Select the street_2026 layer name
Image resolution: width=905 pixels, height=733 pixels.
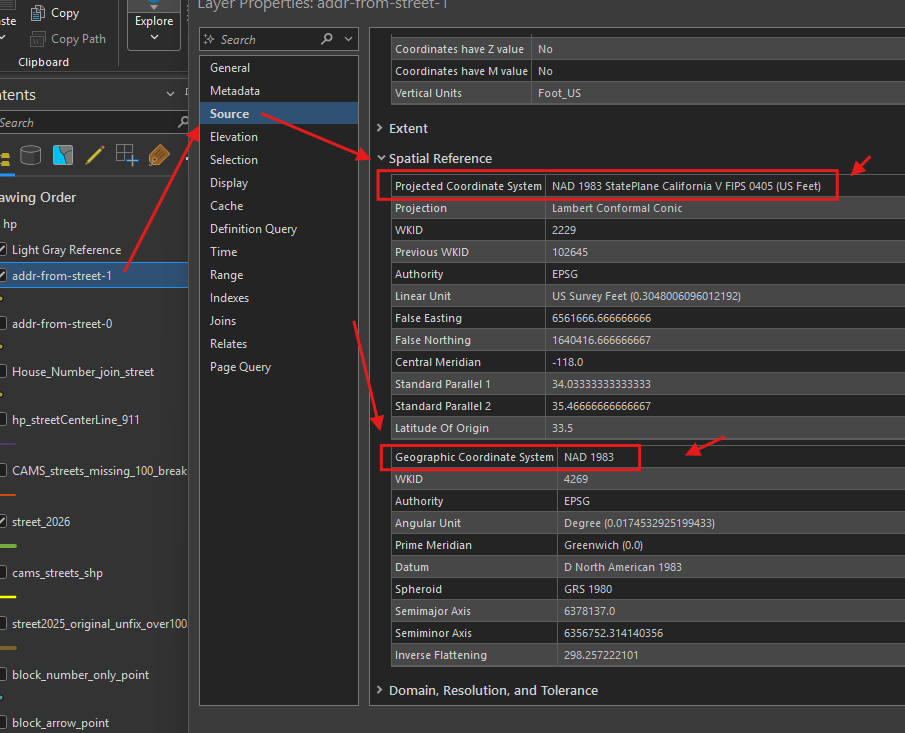coord(41,522)
